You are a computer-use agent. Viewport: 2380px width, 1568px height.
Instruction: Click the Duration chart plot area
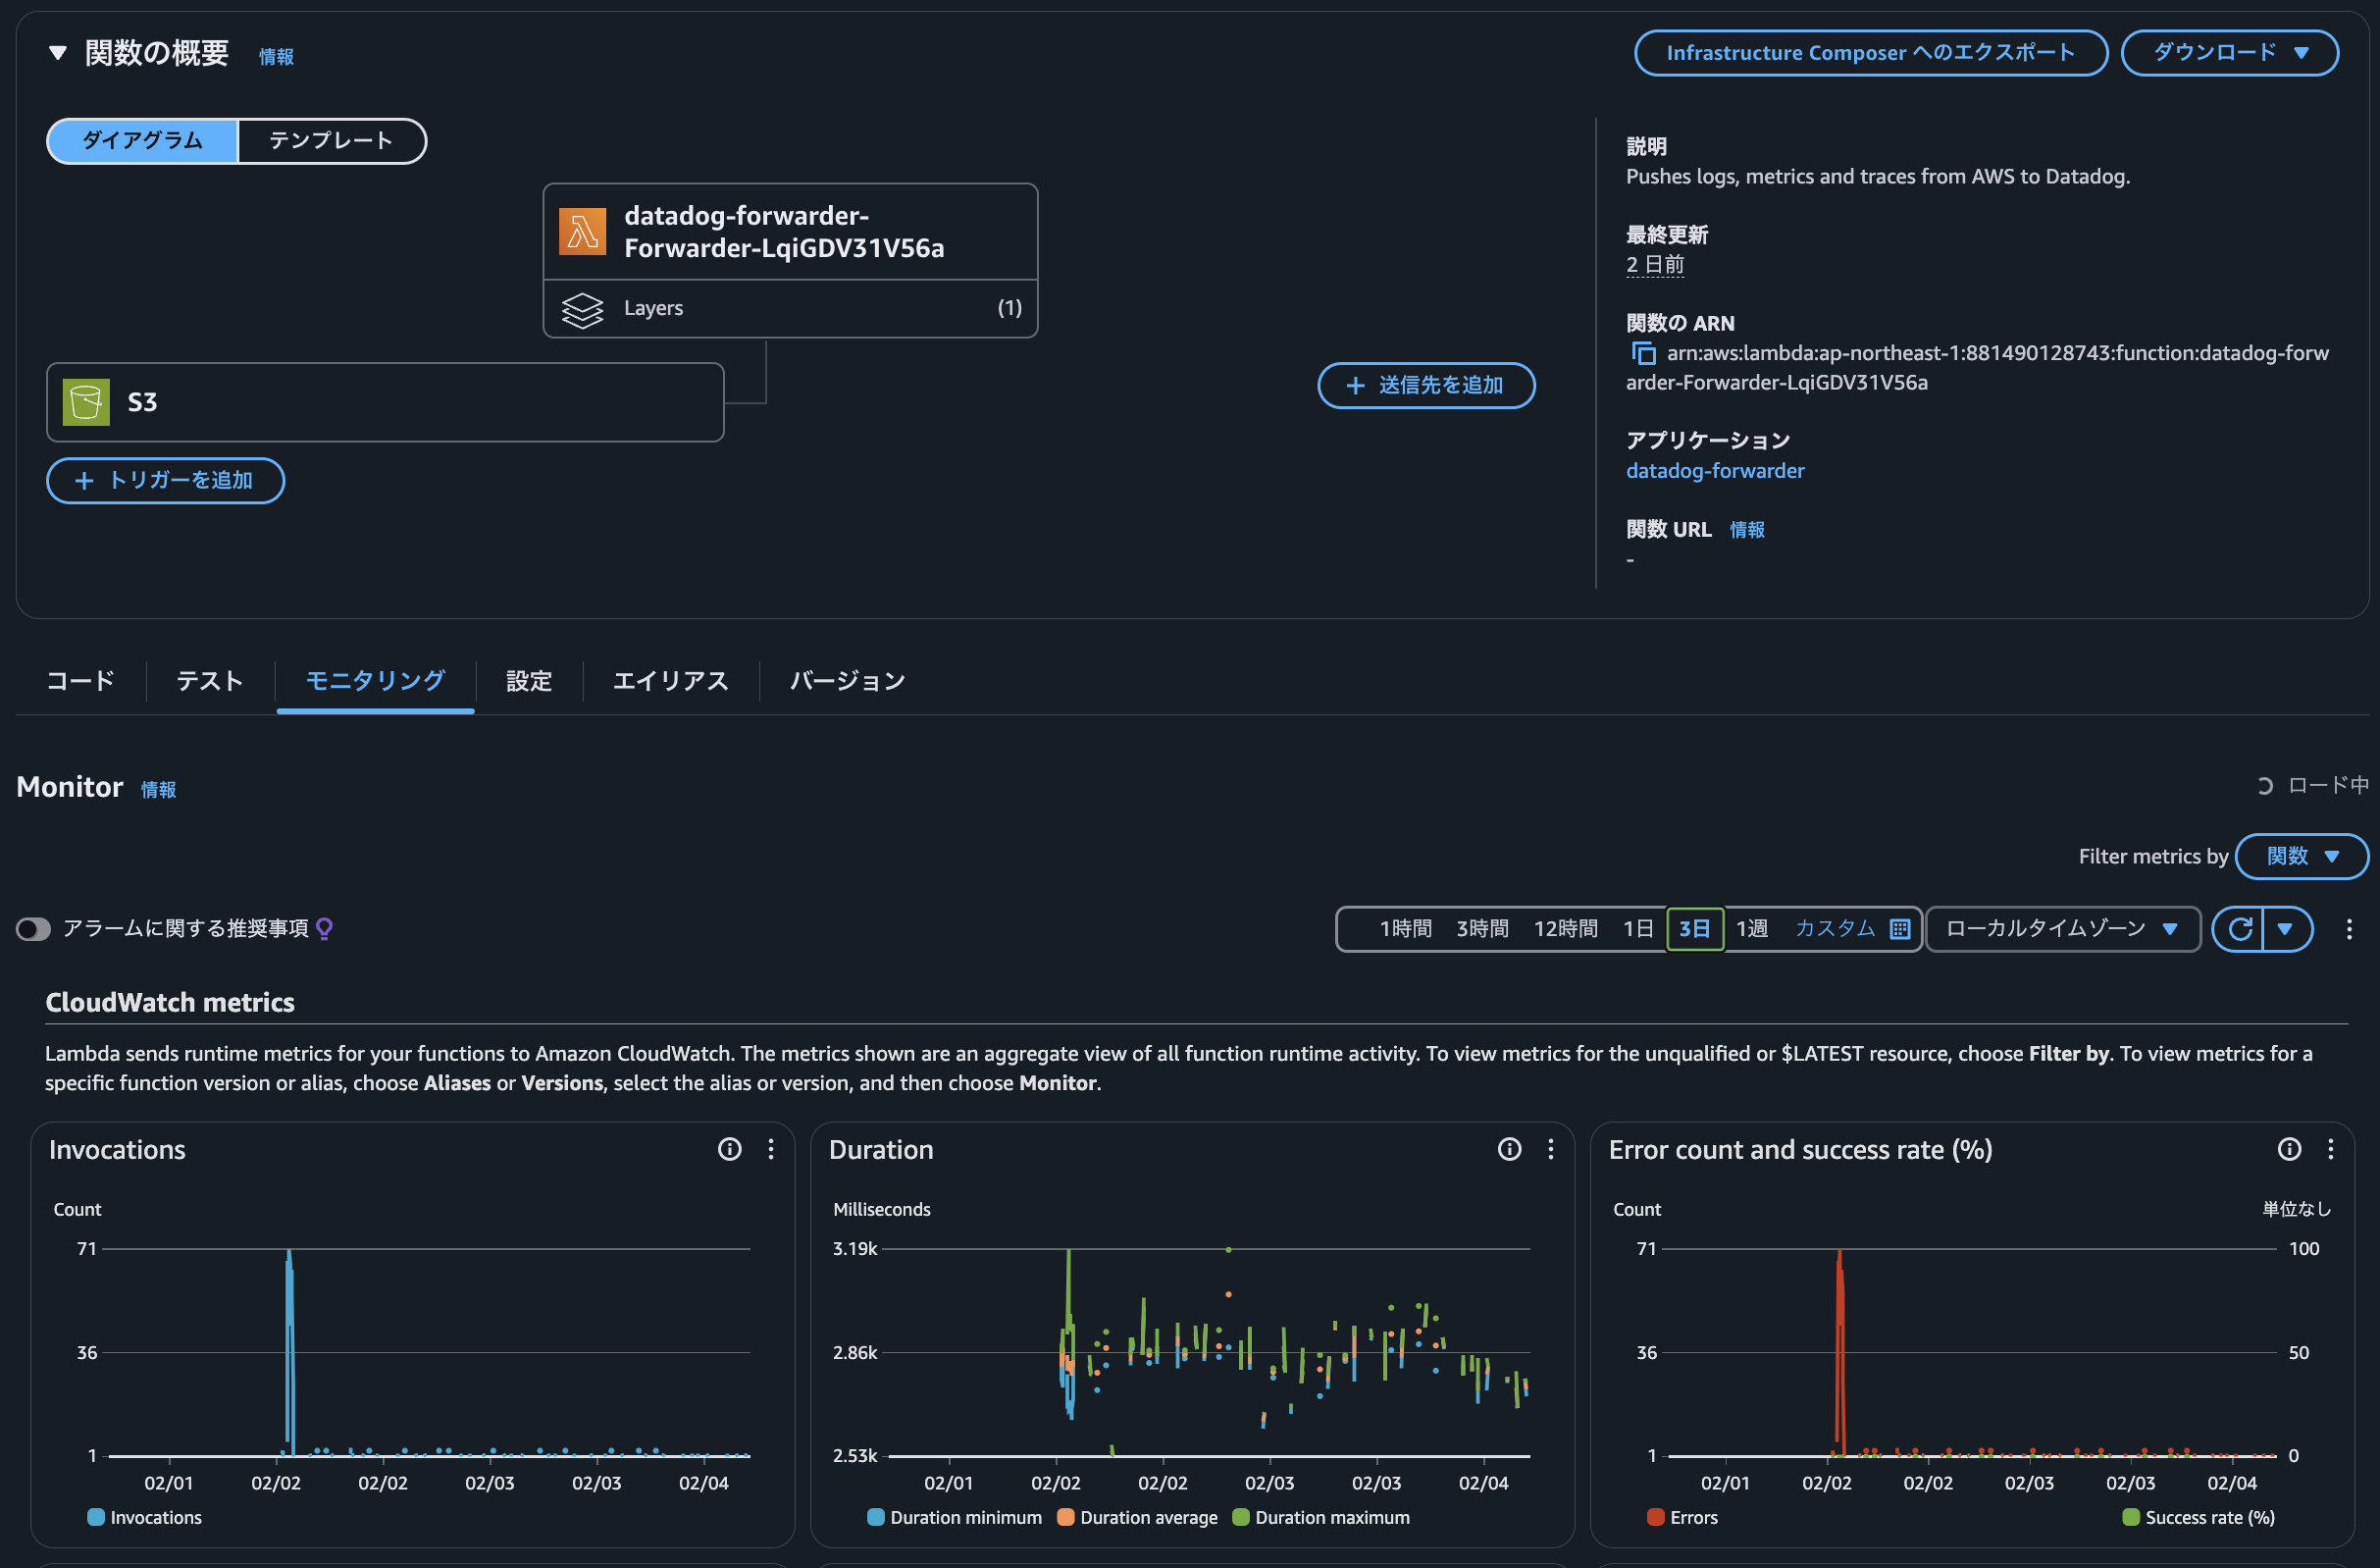pos(1207,1352)
